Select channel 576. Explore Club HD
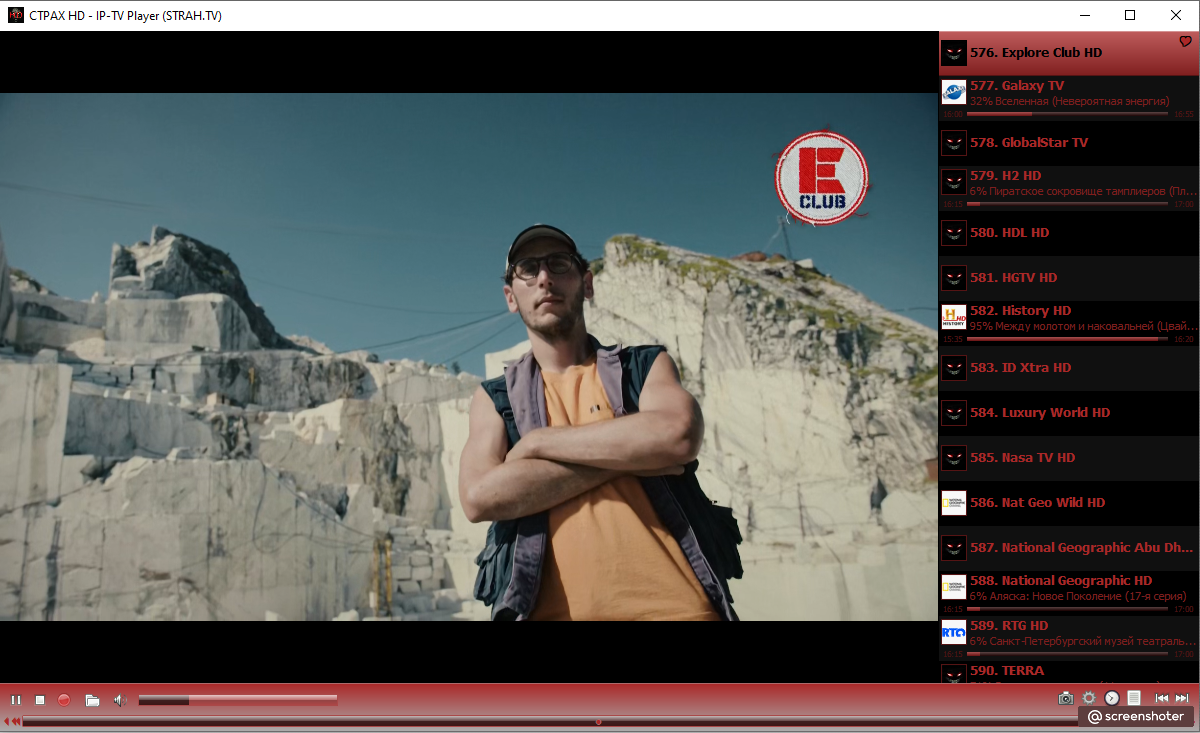The width and height of the screenshot is (1200, 733). click(1069, 53)
